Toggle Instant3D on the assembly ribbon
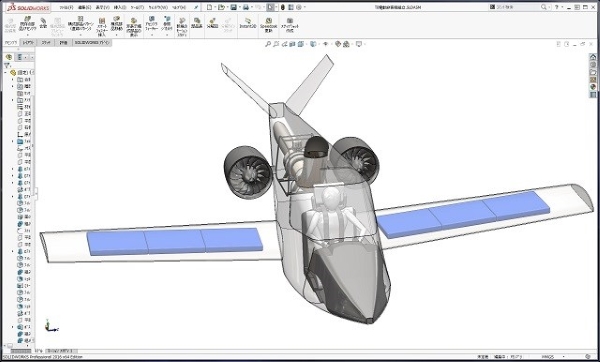 tap(248, 24)
